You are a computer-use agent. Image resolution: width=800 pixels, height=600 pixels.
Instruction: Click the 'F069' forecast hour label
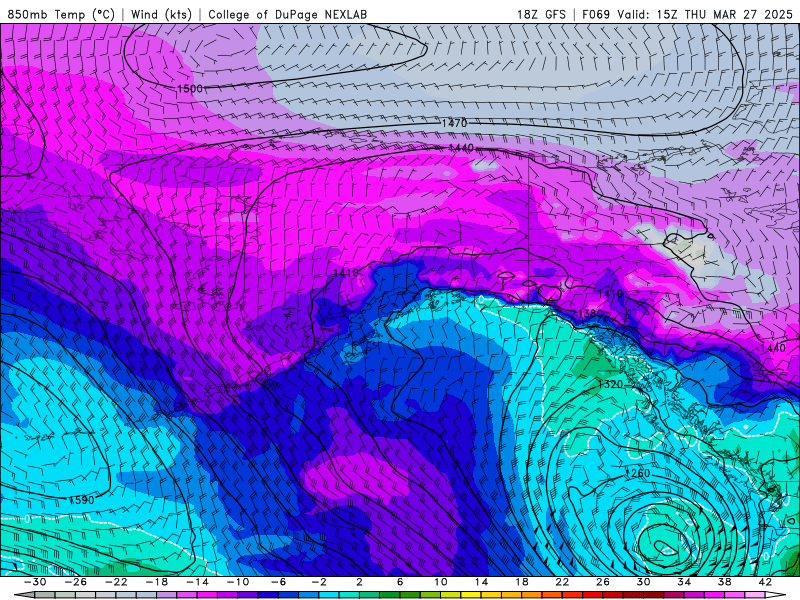click(596, 14)
